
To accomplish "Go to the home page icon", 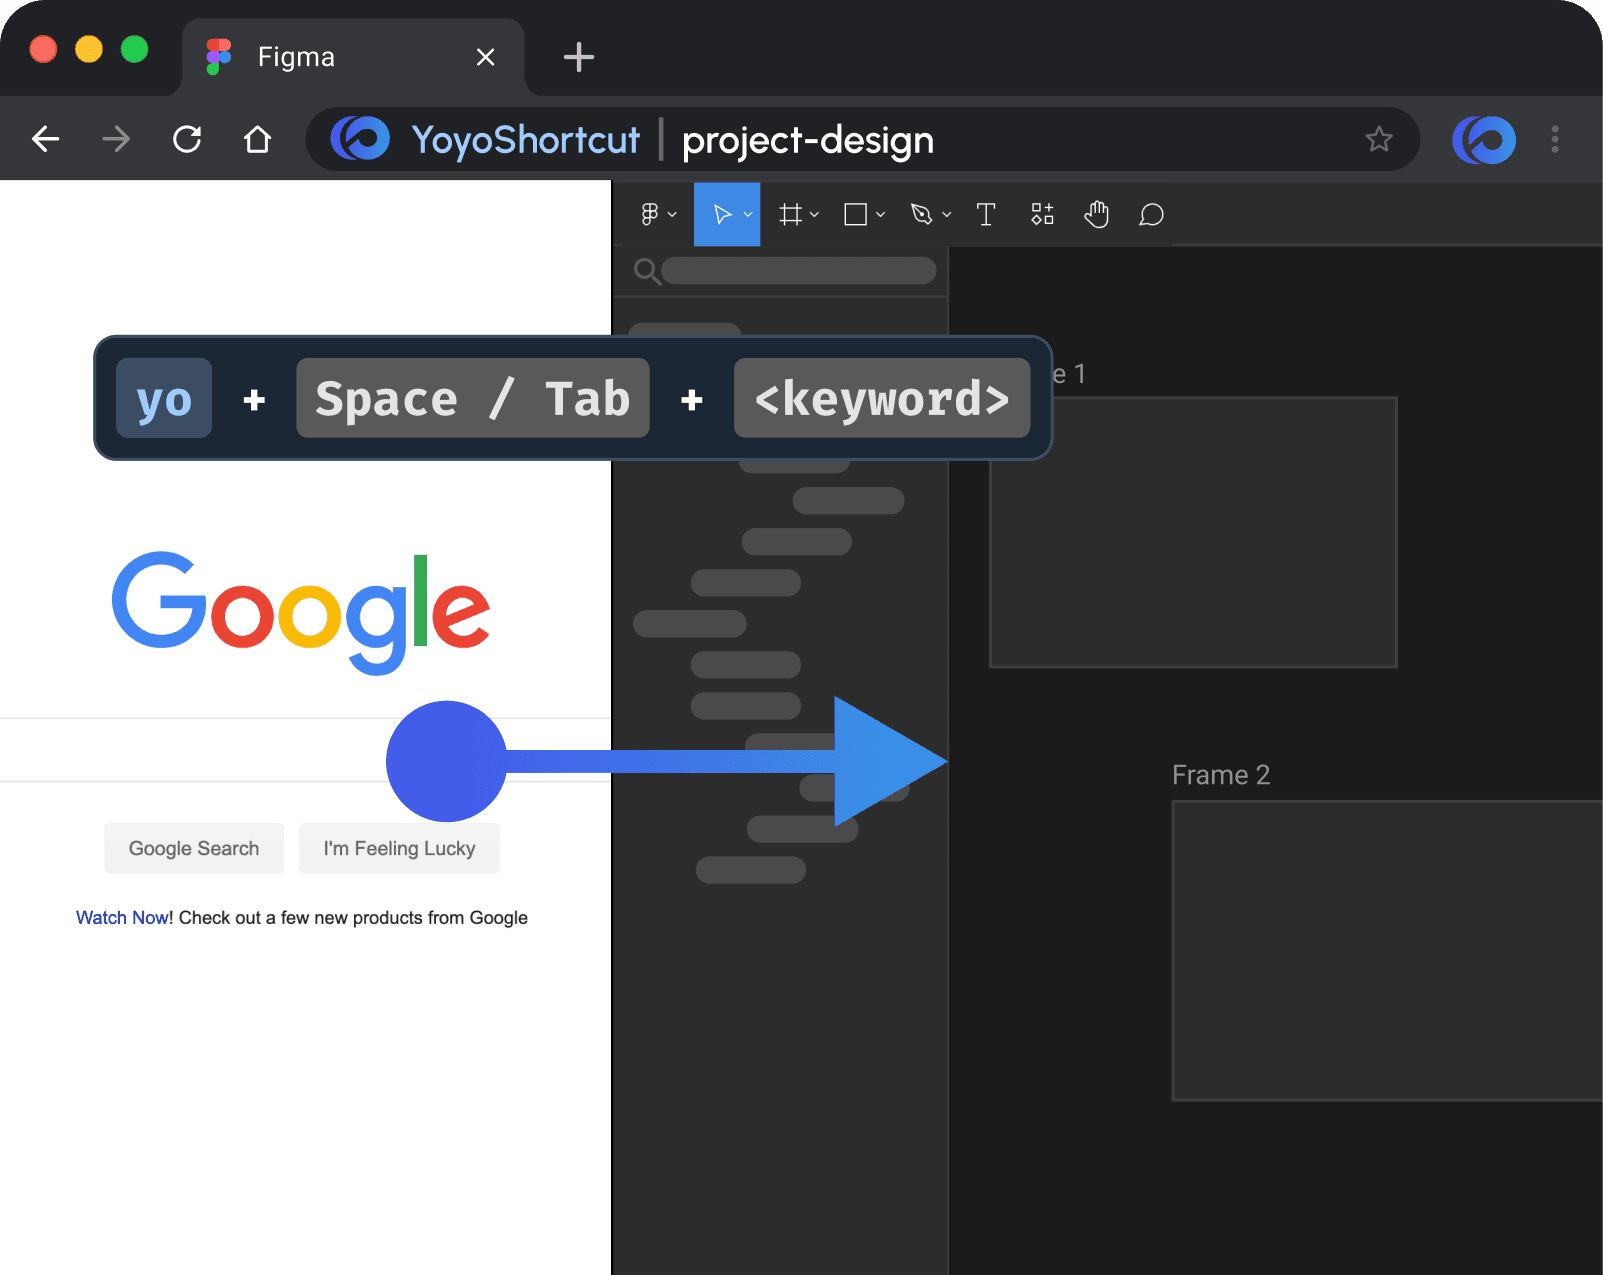I will 258,139.
